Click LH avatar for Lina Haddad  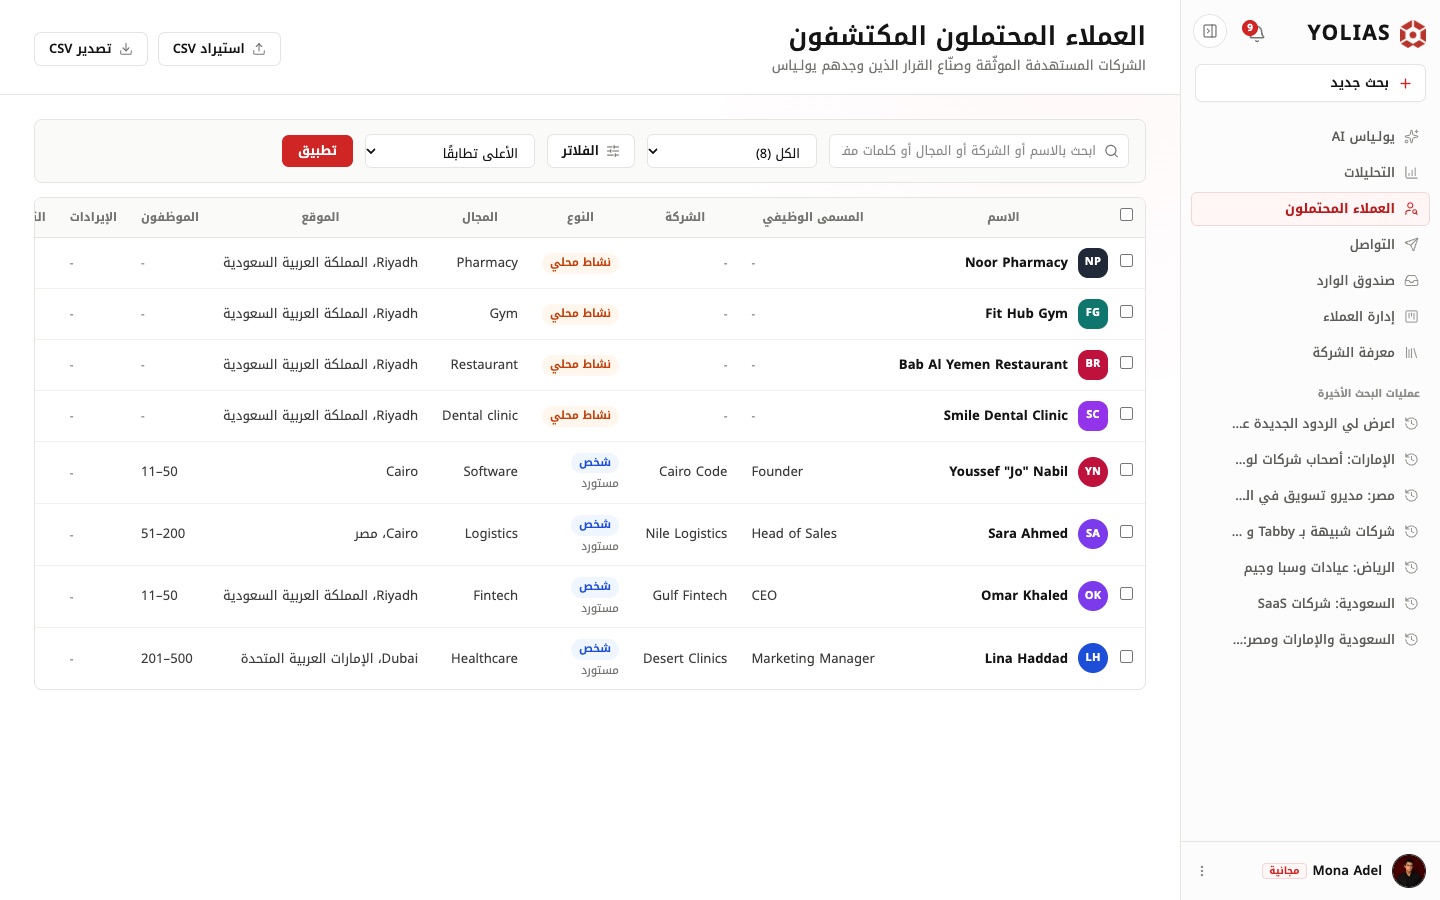(1093, 658)
